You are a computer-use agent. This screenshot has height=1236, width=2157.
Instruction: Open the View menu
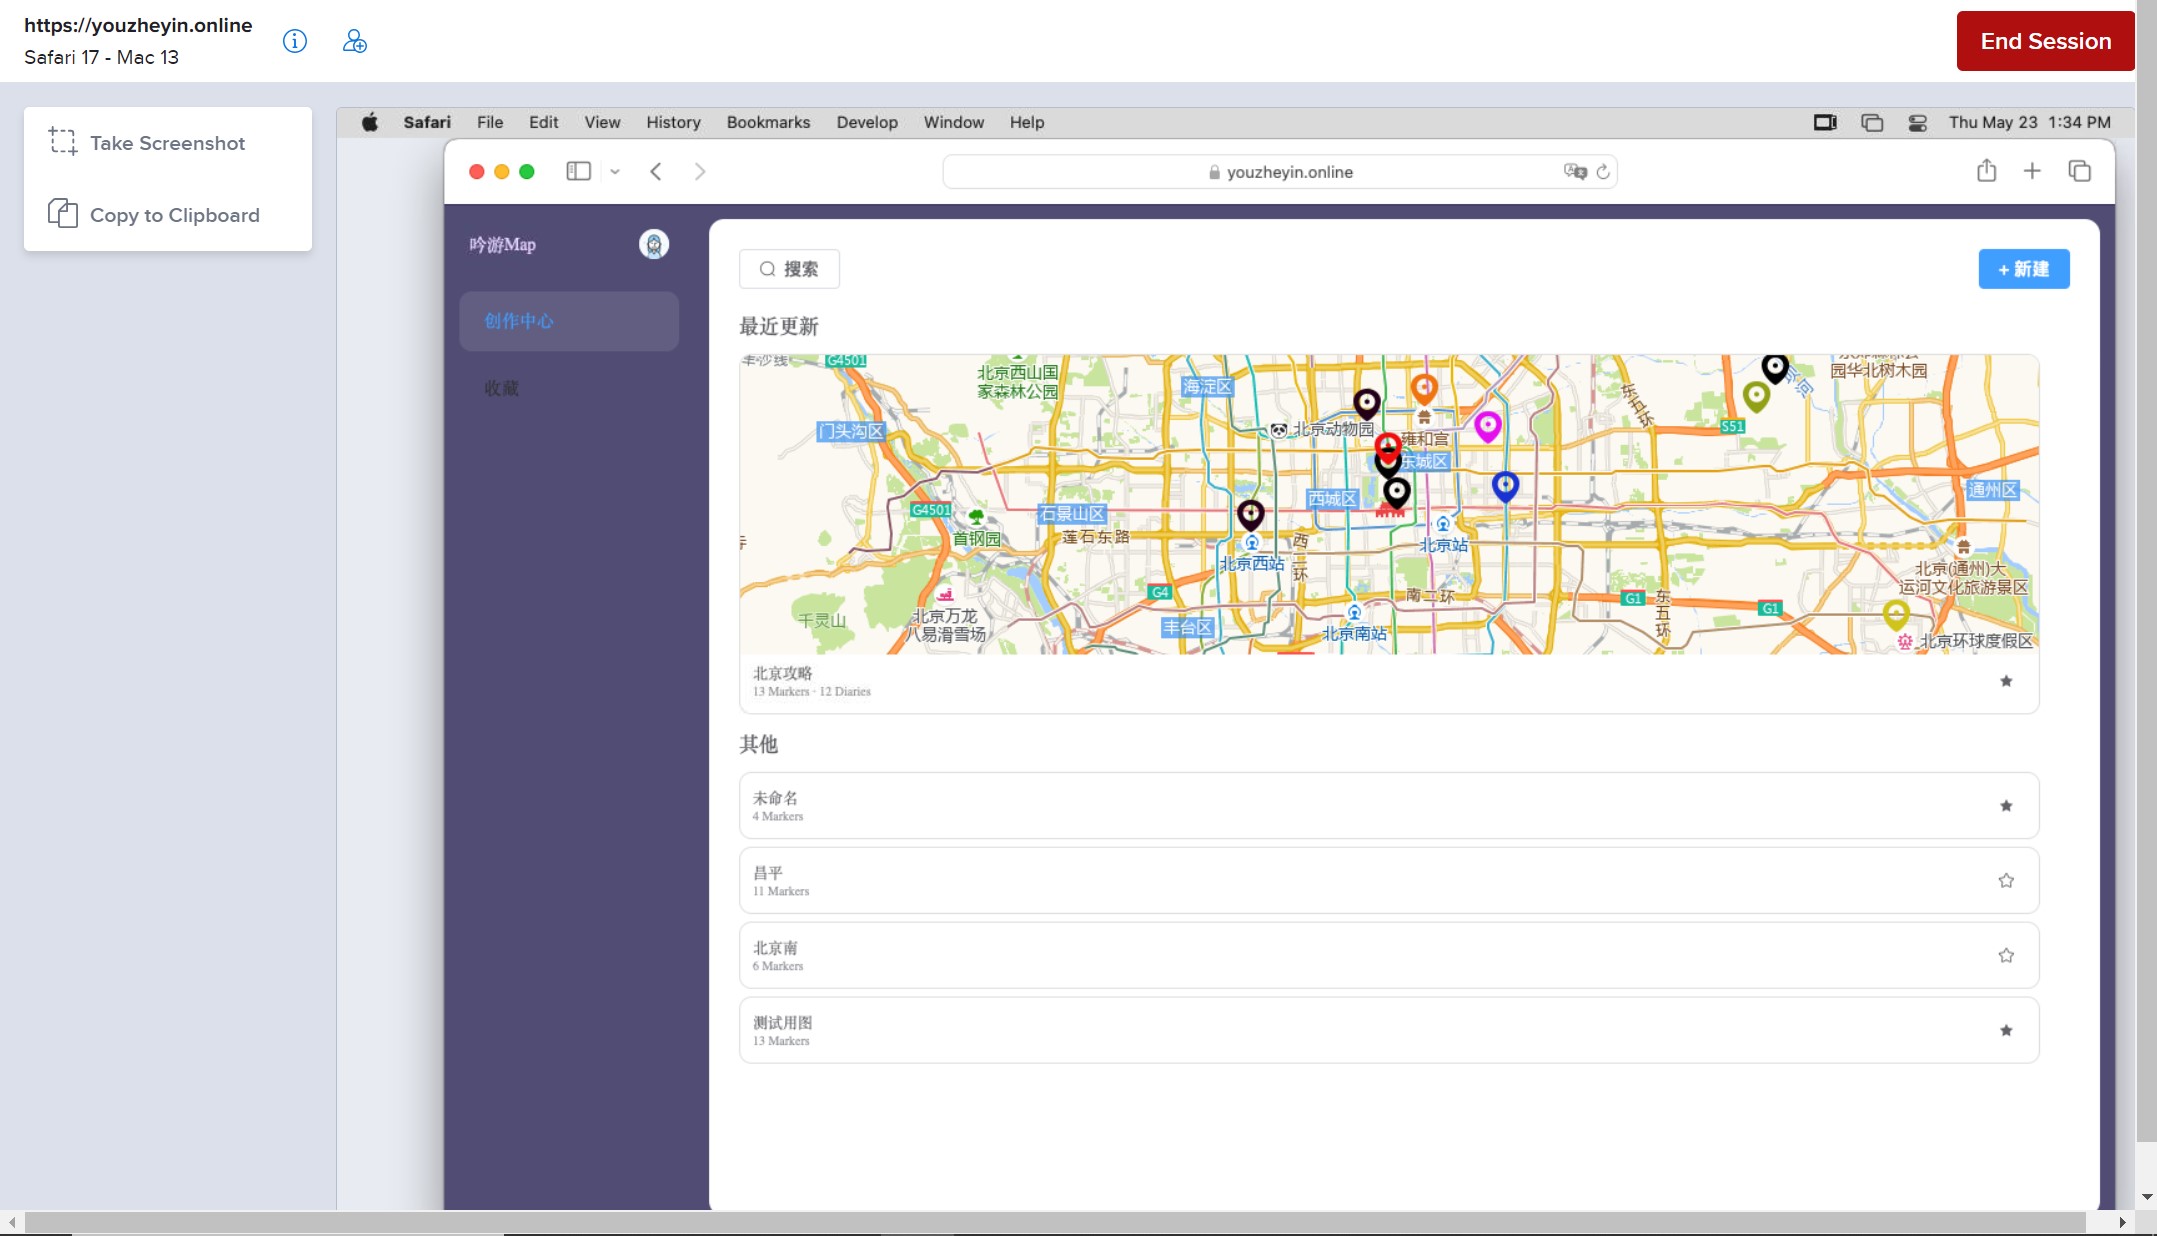click(x=602, y=122)
